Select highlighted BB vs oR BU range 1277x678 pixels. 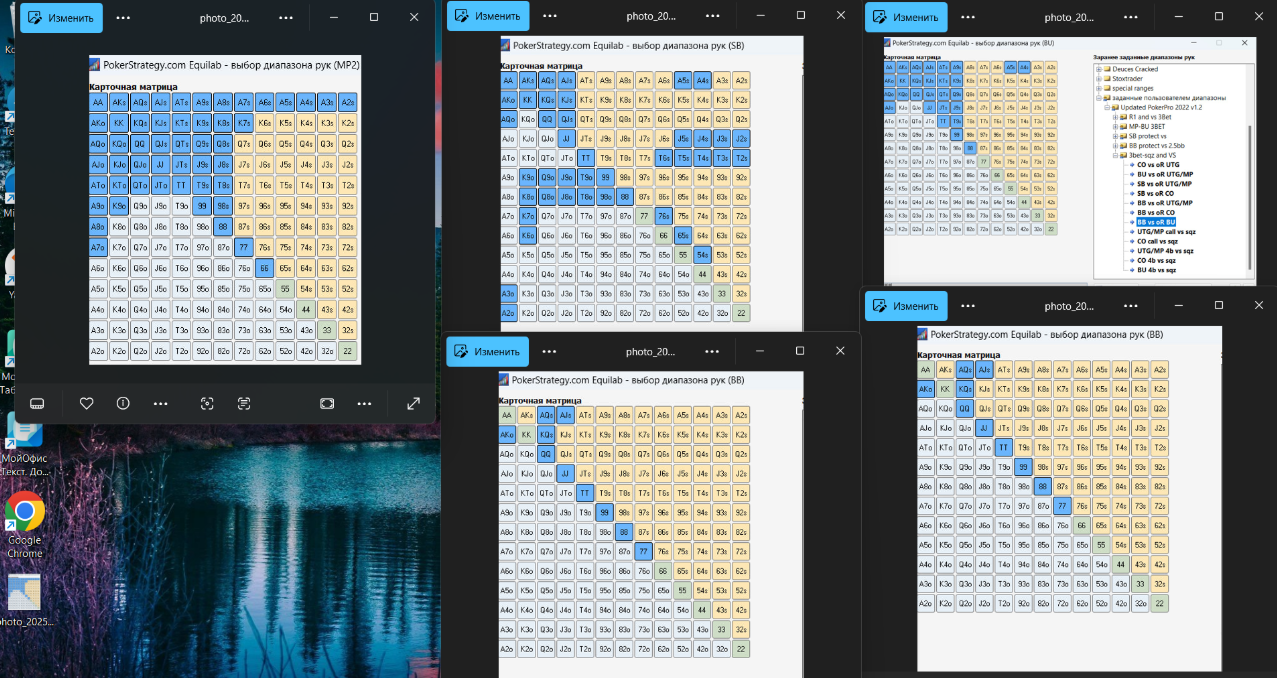pyautogui.click(x=1156, y=222)
